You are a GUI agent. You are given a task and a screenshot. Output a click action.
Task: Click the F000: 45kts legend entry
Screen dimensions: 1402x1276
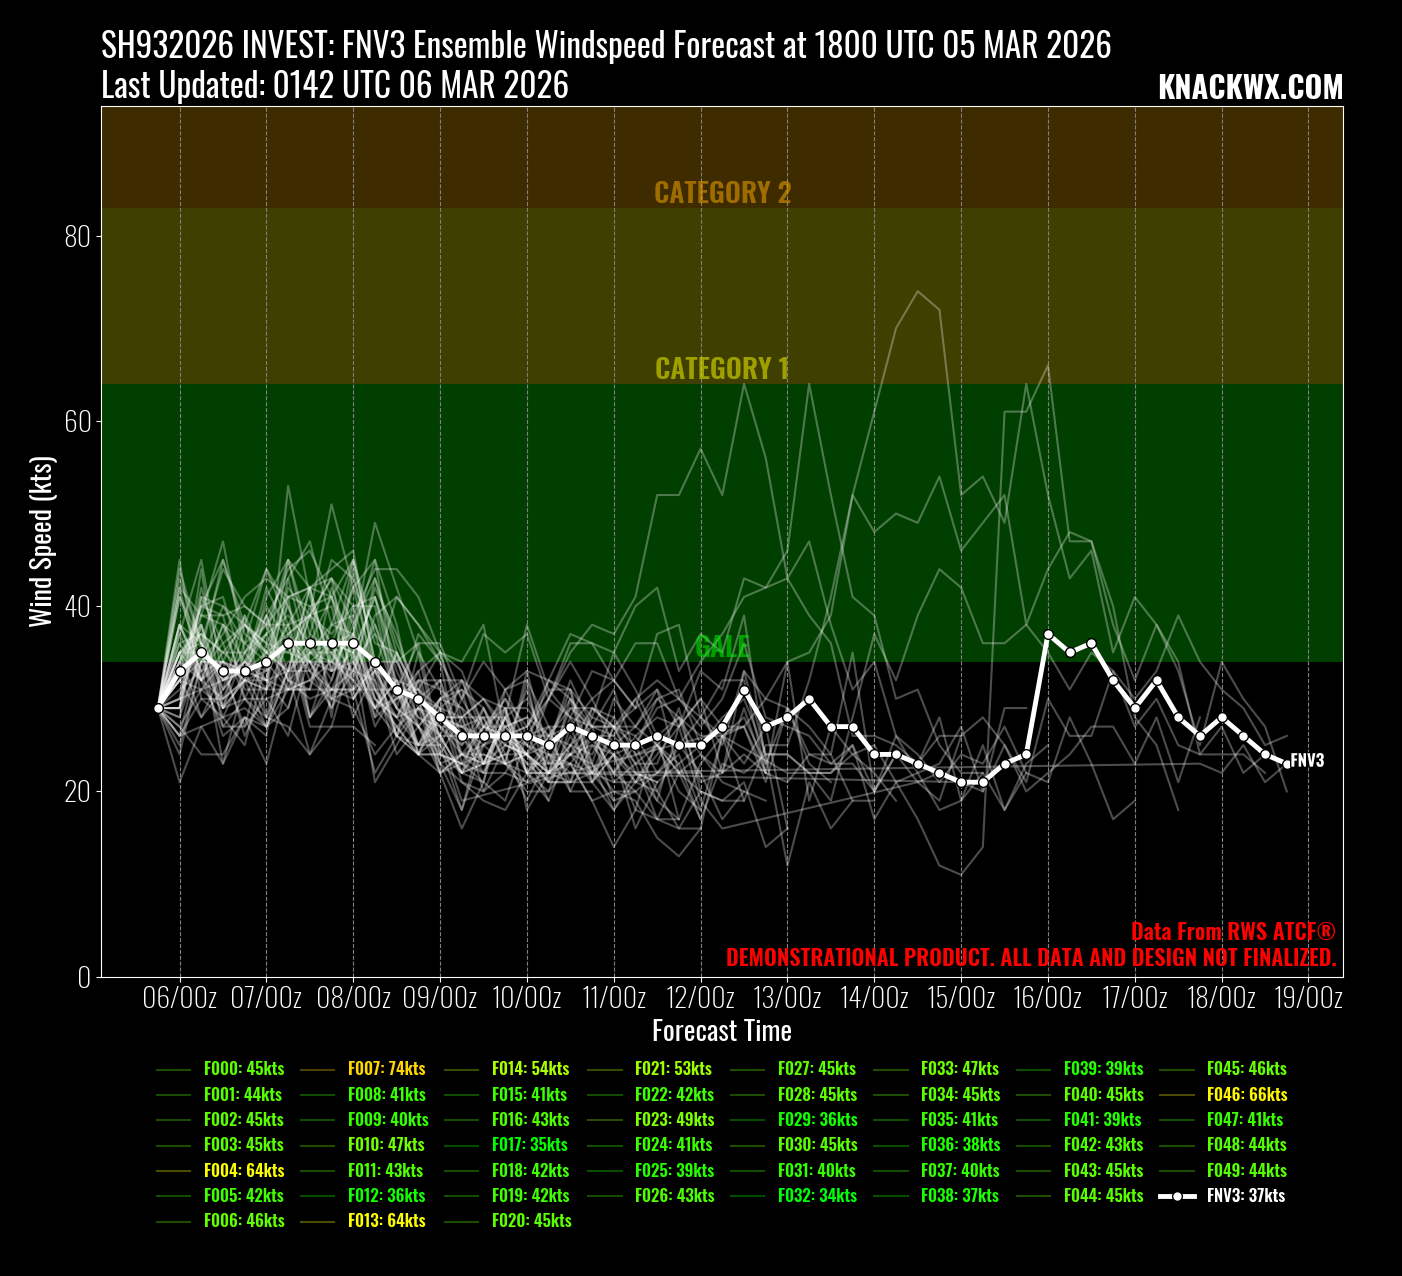click(243, 1069)
